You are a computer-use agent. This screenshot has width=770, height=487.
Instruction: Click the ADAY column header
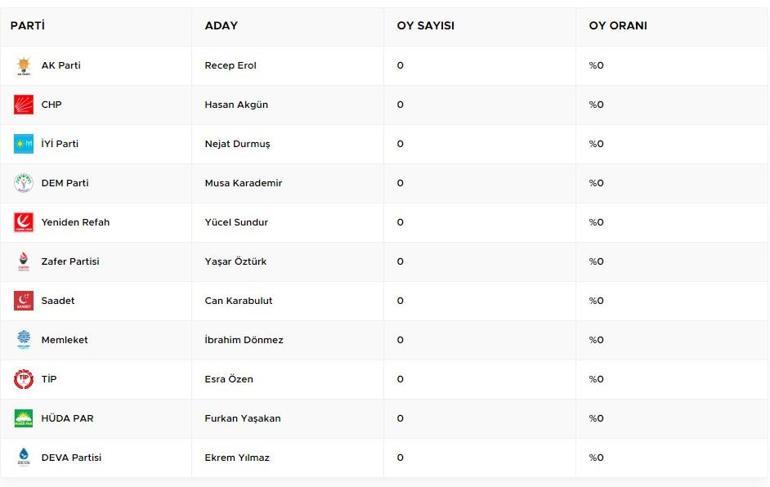221,26
